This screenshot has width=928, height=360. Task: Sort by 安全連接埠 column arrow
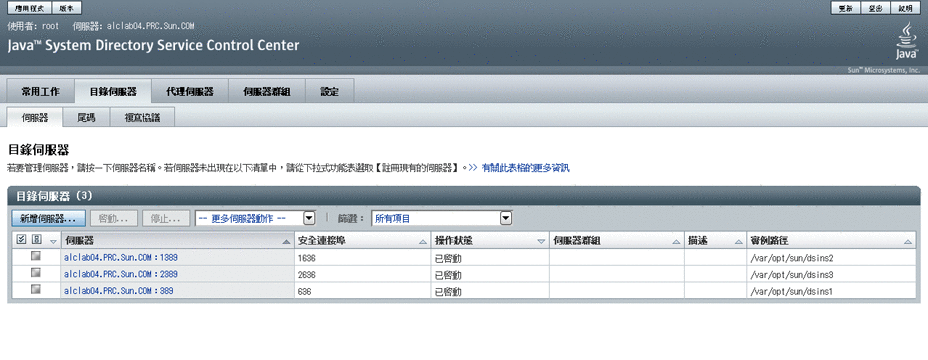click(x=423, y=242)
